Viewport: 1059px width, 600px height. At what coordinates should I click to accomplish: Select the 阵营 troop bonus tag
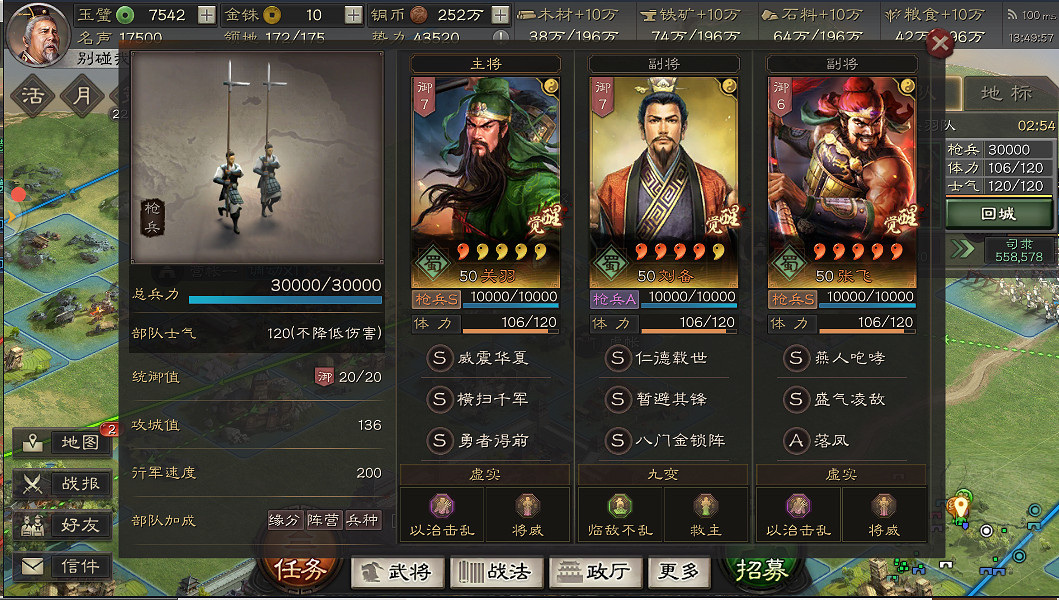[324, 520]
